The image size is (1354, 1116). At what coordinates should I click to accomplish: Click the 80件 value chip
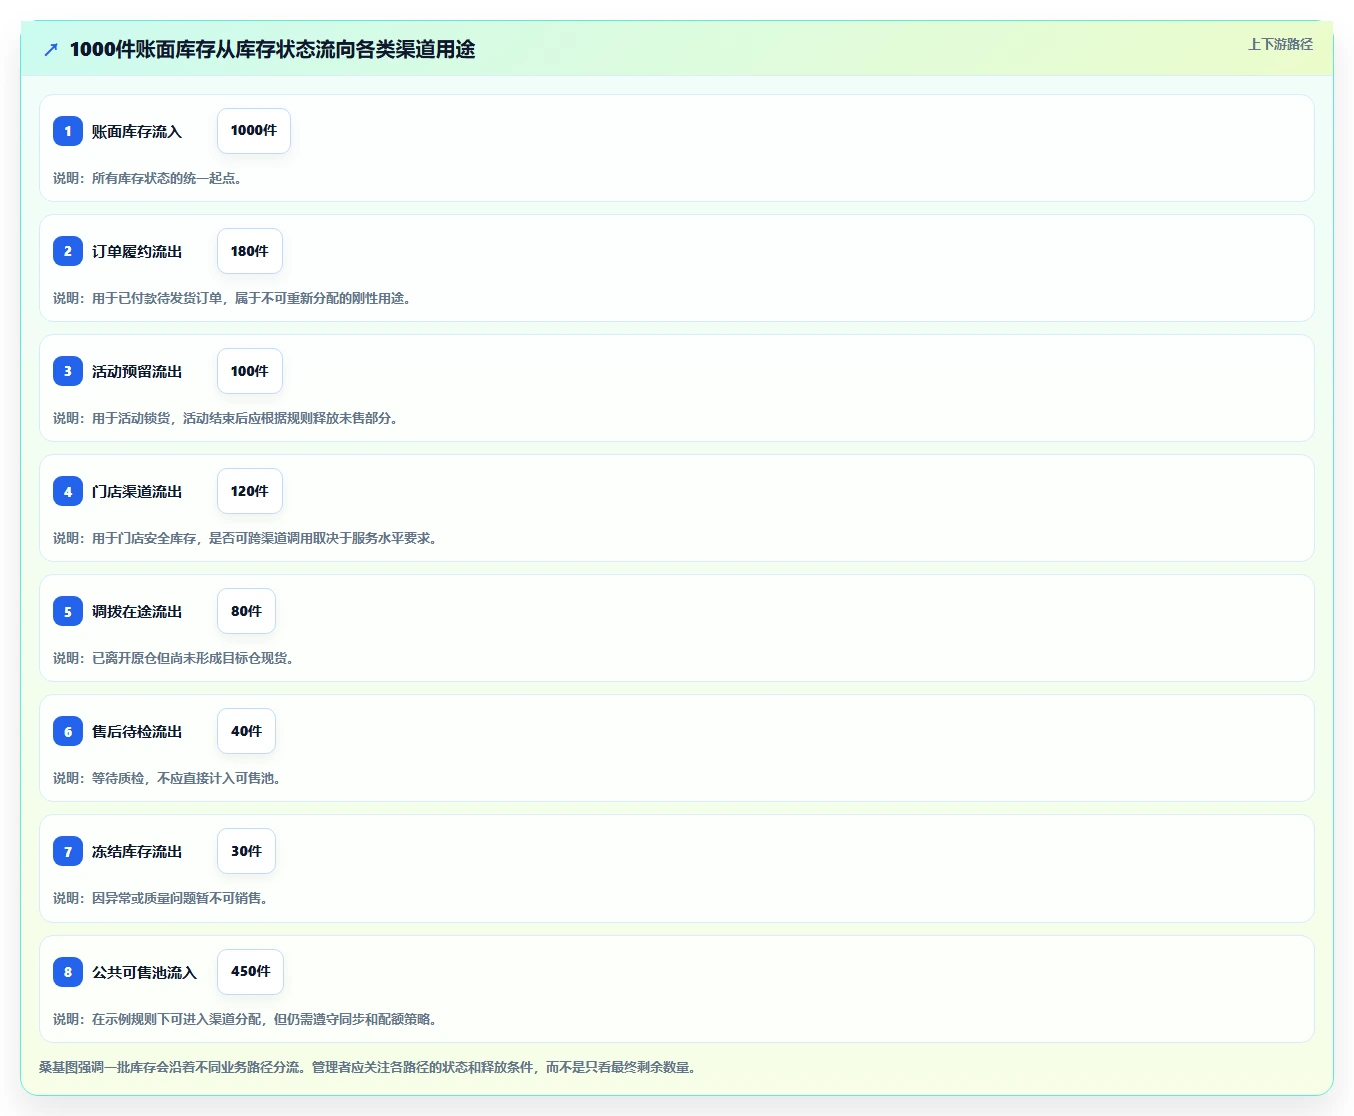[x=246, y=611]
